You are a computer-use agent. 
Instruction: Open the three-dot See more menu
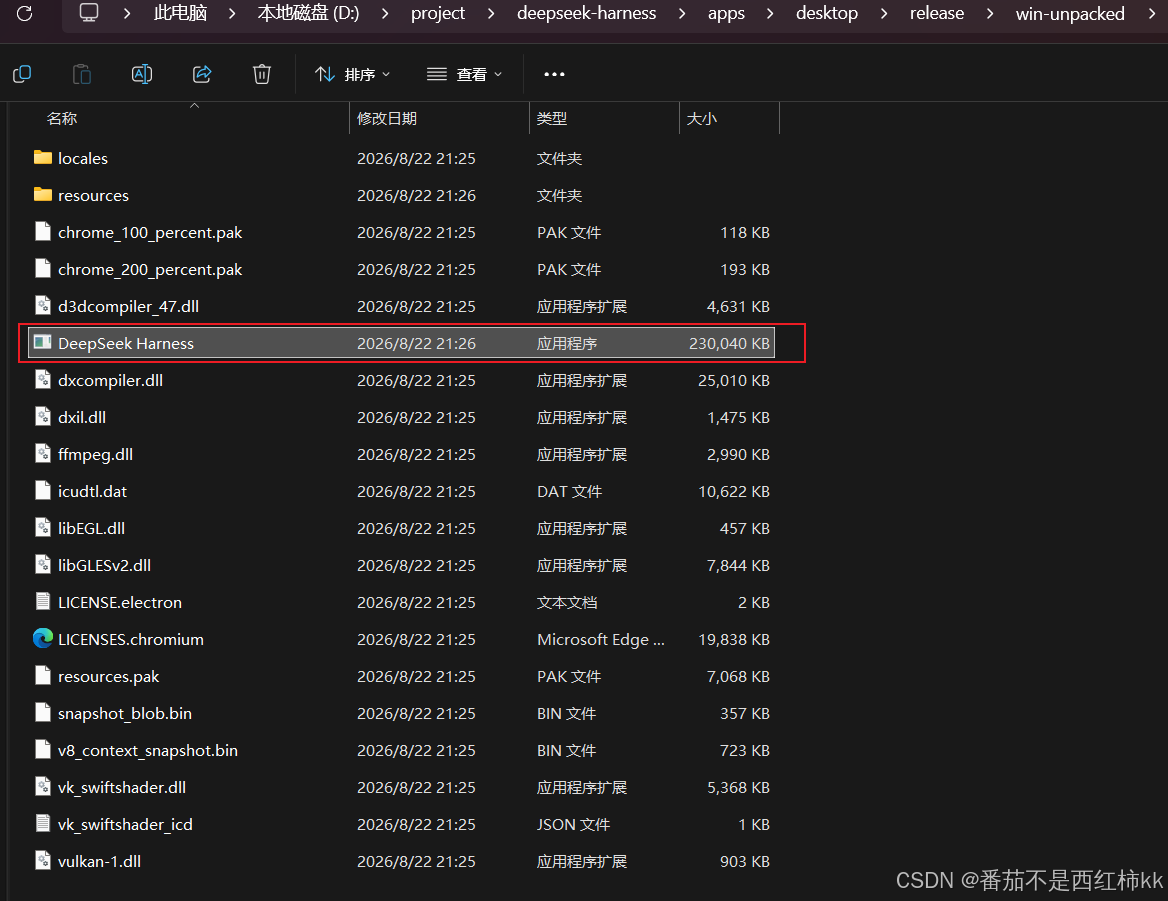pyautogui.click(x=554, y=74)
